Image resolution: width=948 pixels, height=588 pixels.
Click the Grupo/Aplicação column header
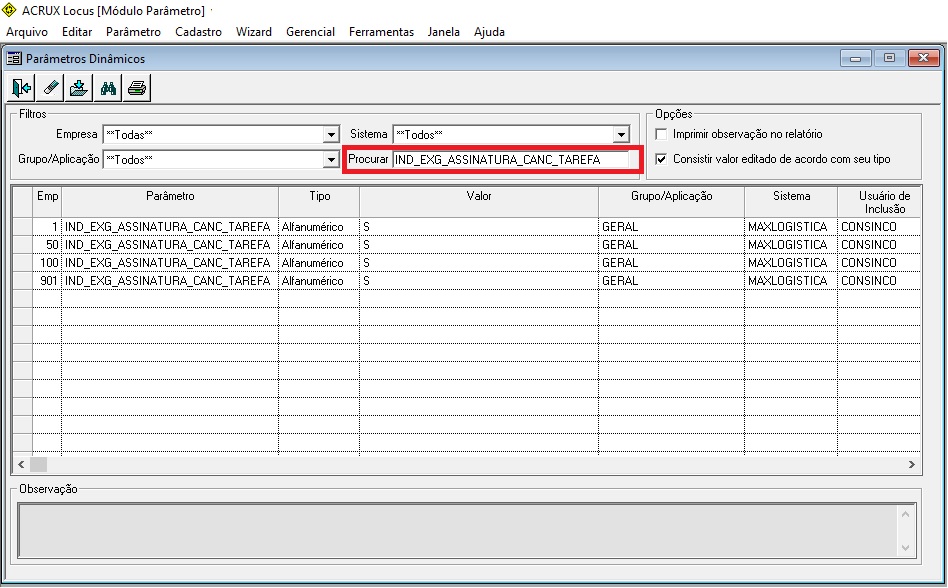(x=672, y=202)
